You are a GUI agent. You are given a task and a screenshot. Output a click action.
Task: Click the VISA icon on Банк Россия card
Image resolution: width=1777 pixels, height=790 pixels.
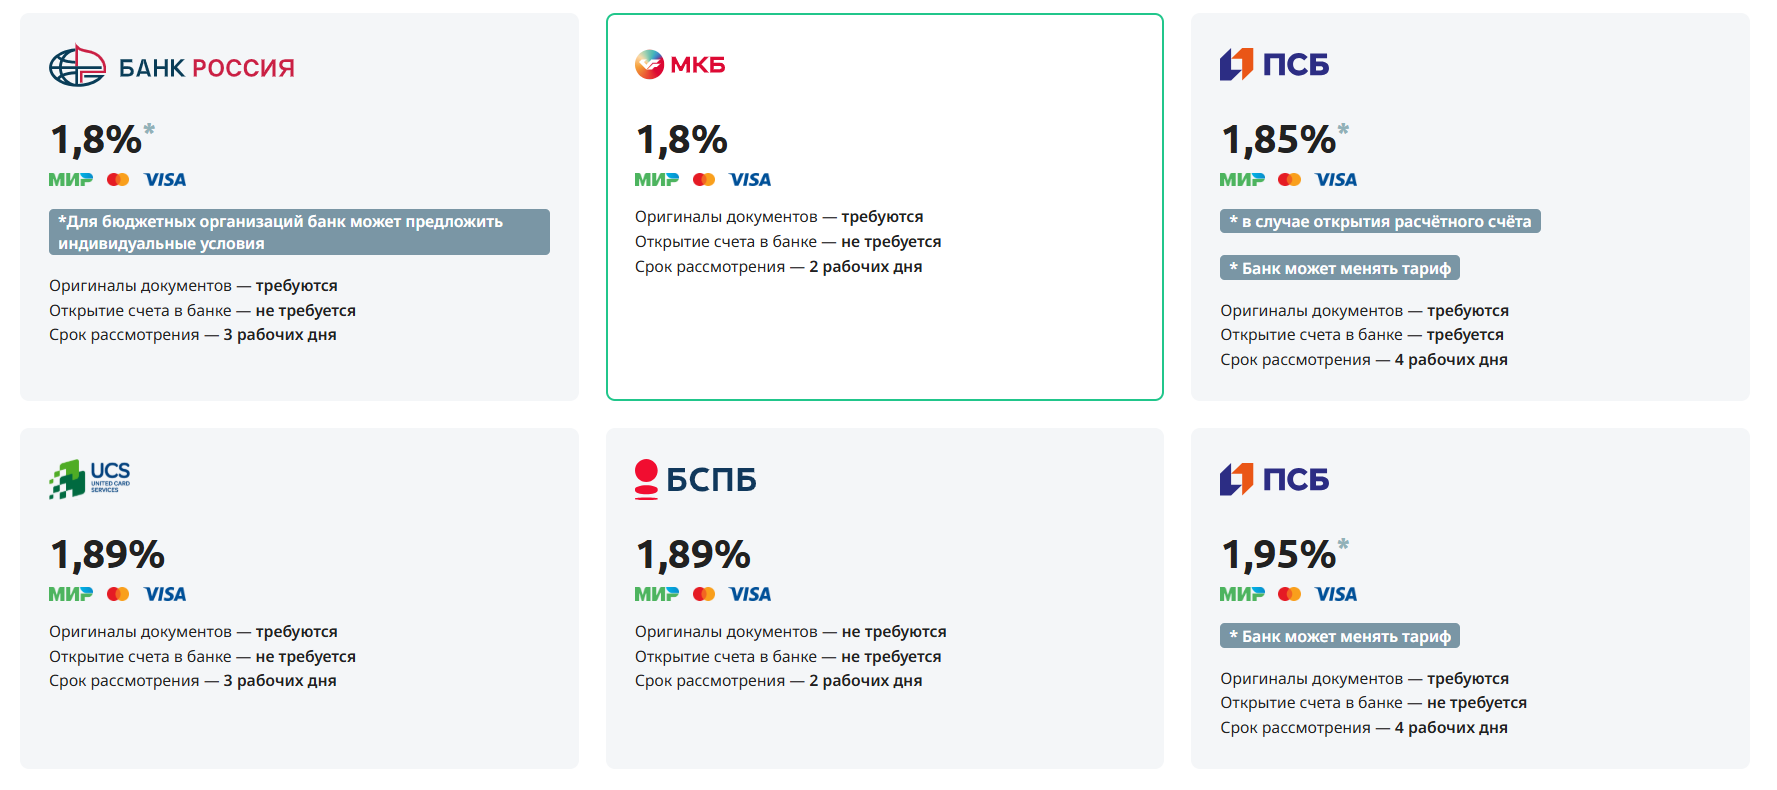(x=165, y=180)
